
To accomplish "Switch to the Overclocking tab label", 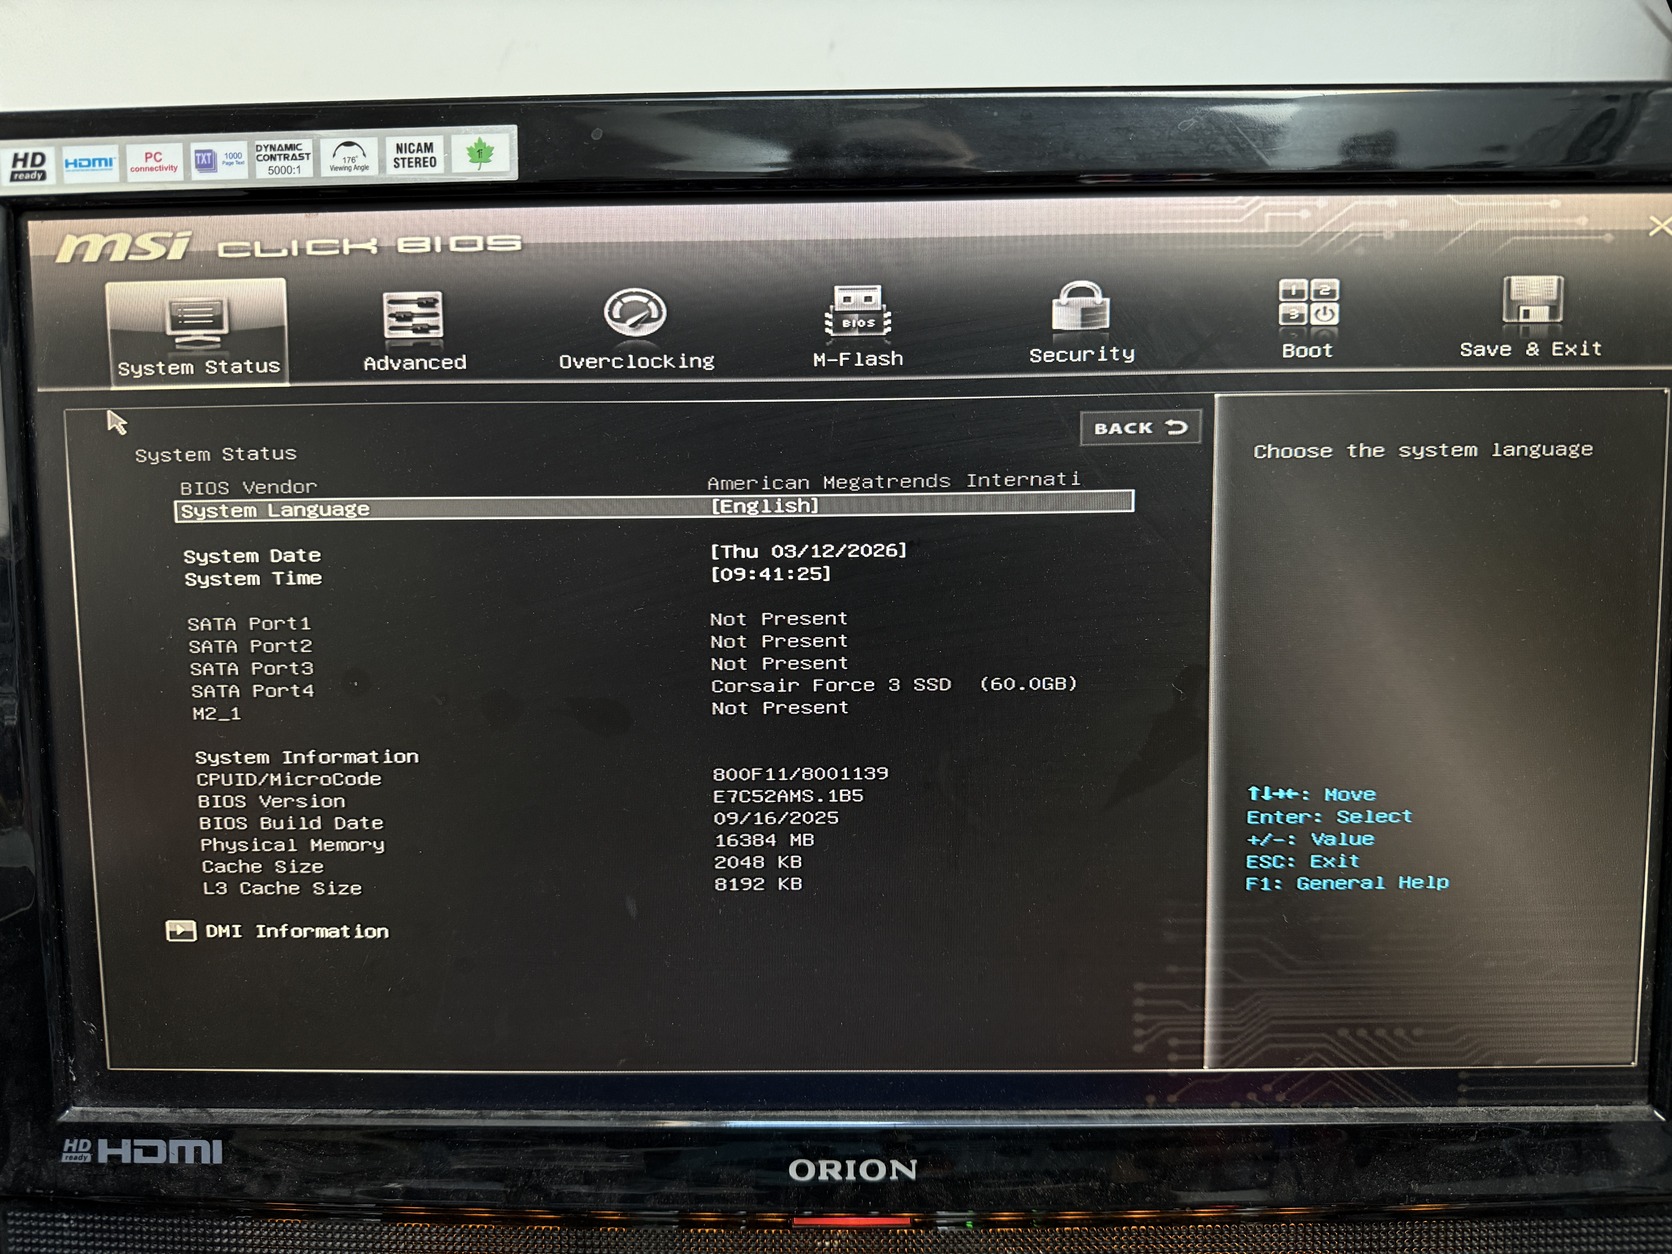I will [x=637, y=361].
